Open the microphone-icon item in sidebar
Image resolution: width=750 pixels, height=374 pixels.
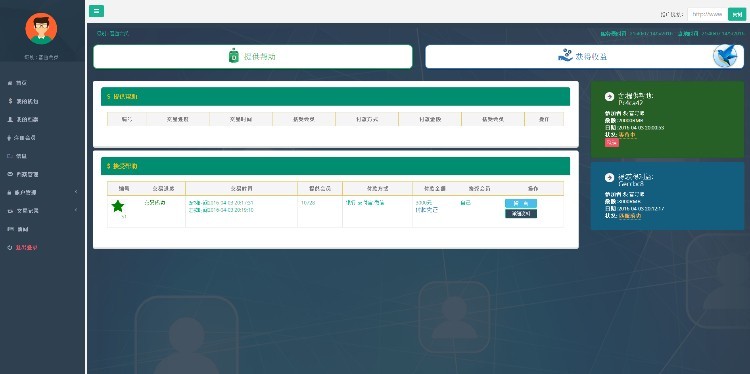(x=22, y=138)
